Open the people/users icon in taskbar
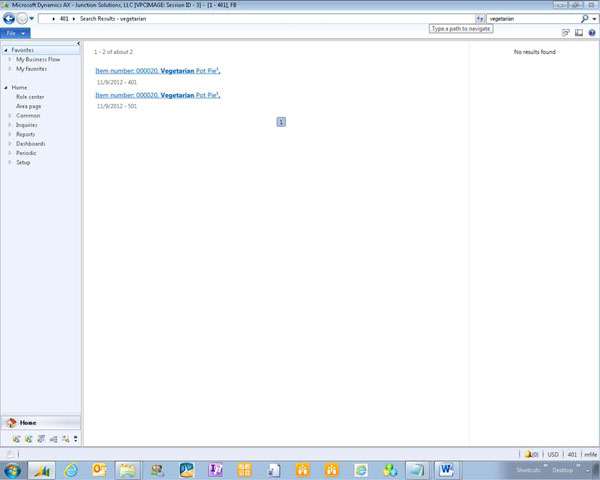 point(157,470)
